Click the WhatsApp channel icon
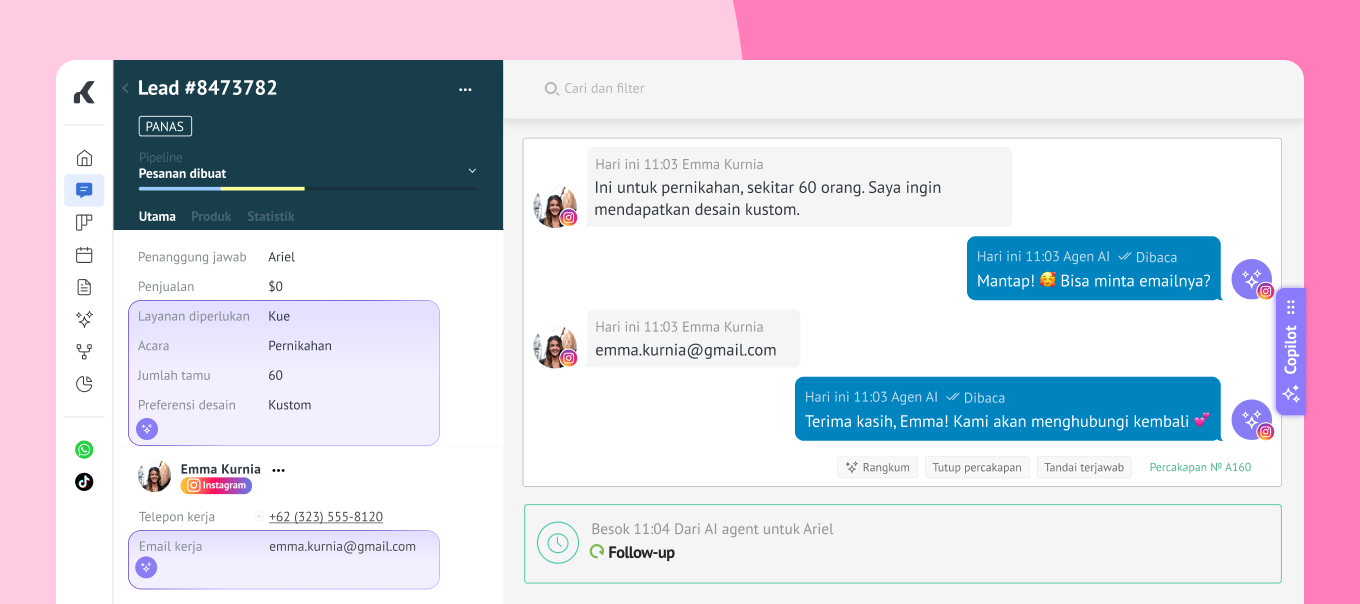 84,450
